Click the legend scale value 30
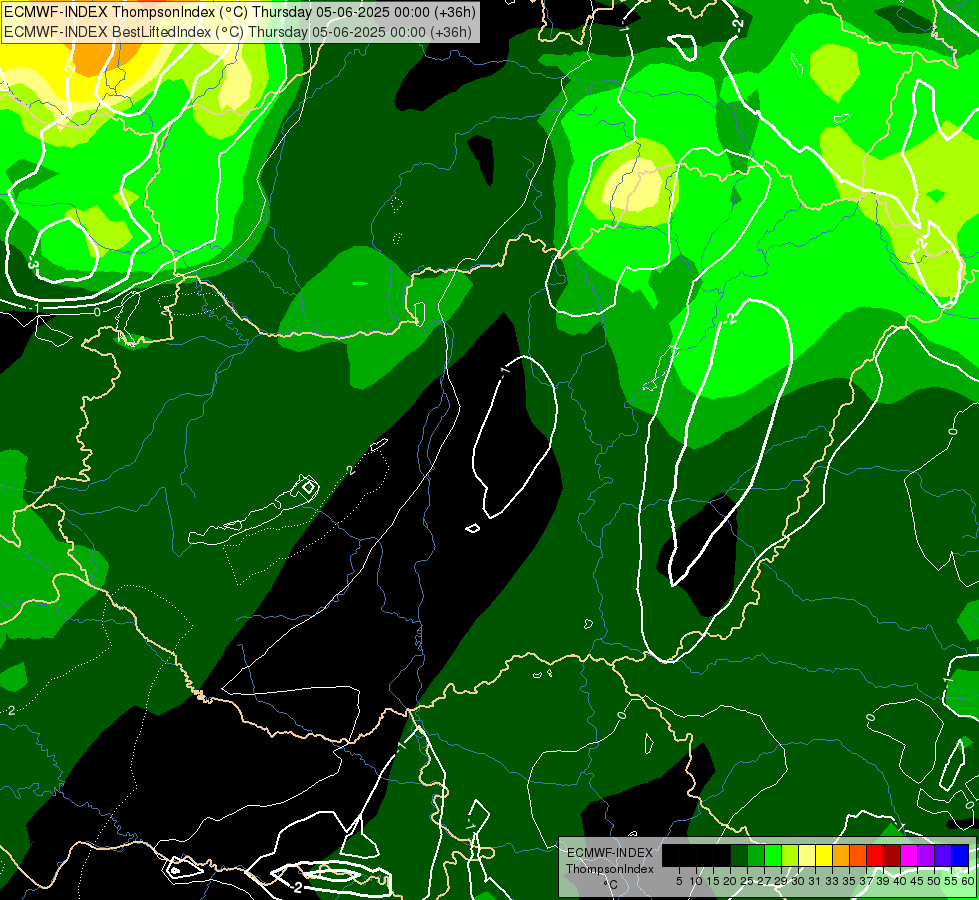The width and height of the screenshot is (979, 900). pyautogui.click(x=799, y=881)
